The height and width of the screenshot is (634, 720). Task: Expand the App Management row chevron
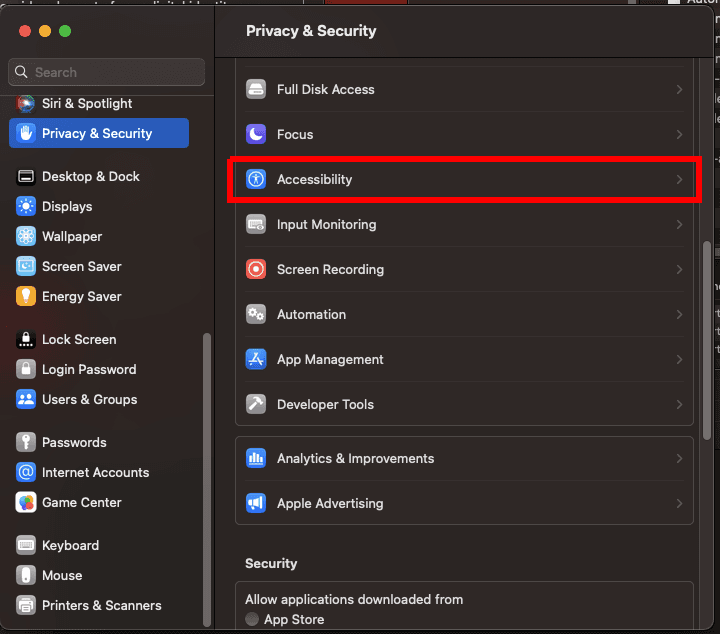(x=679, y=359)
